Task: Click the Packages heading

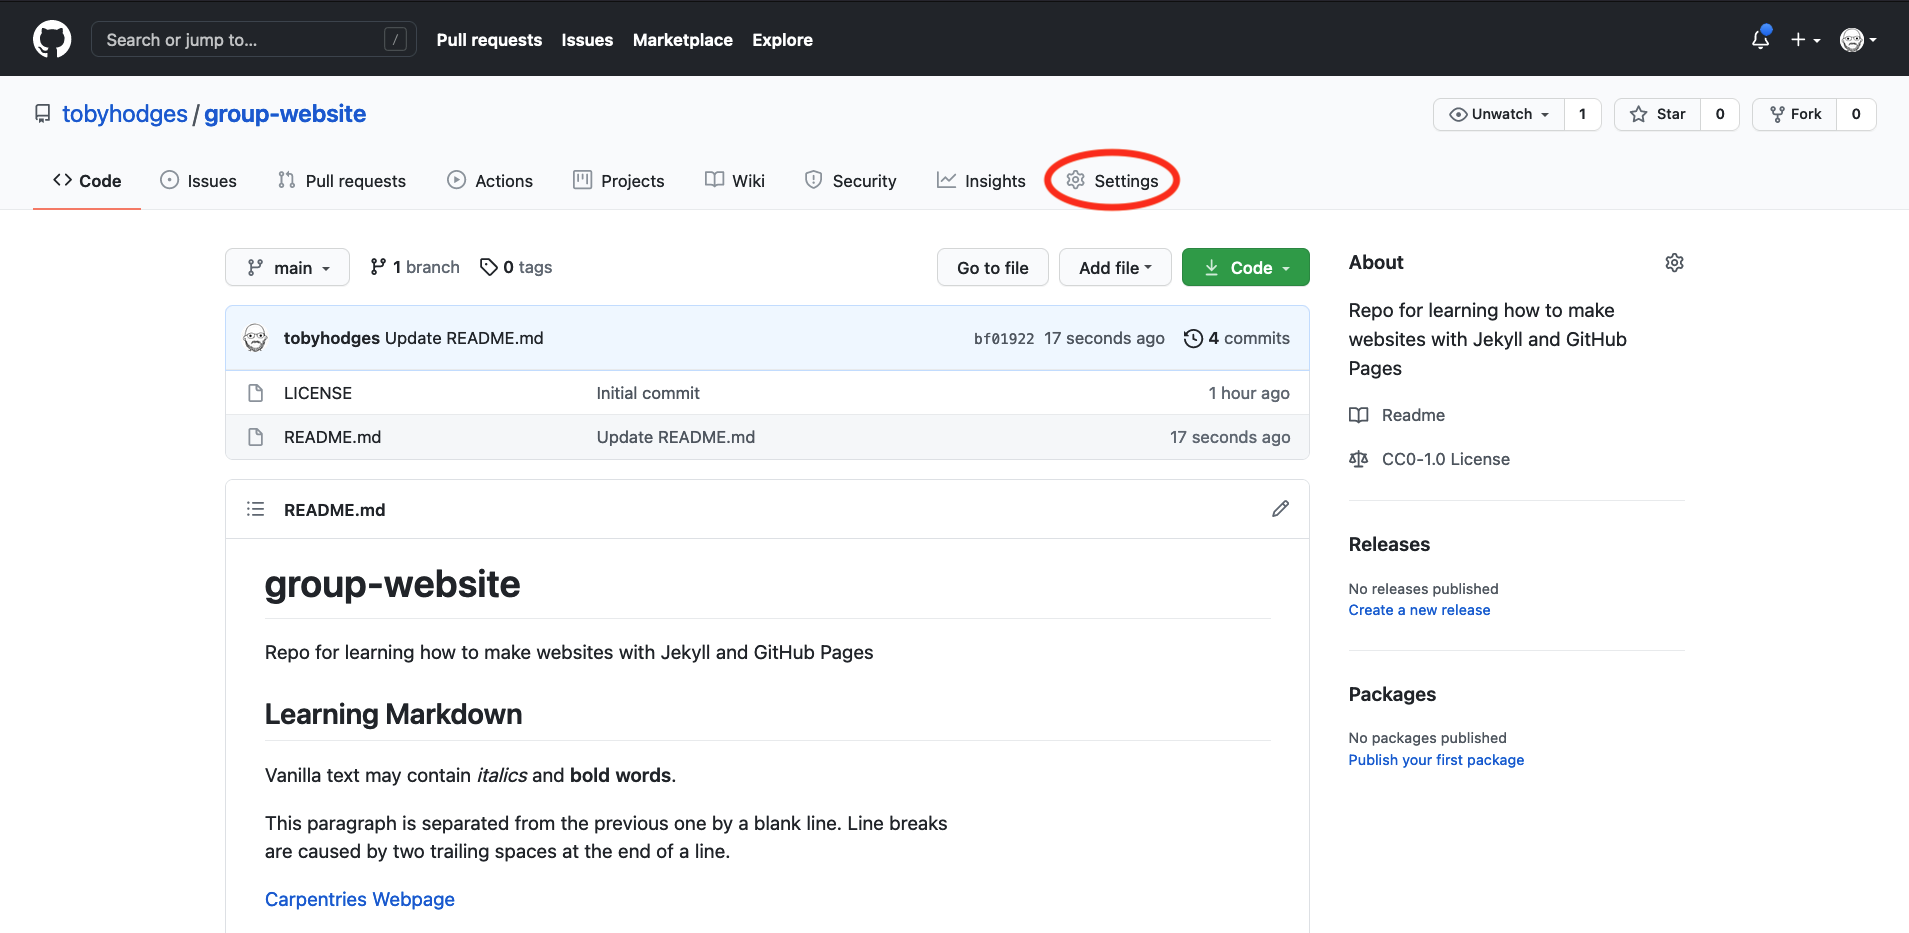Action: [1392, 694]
